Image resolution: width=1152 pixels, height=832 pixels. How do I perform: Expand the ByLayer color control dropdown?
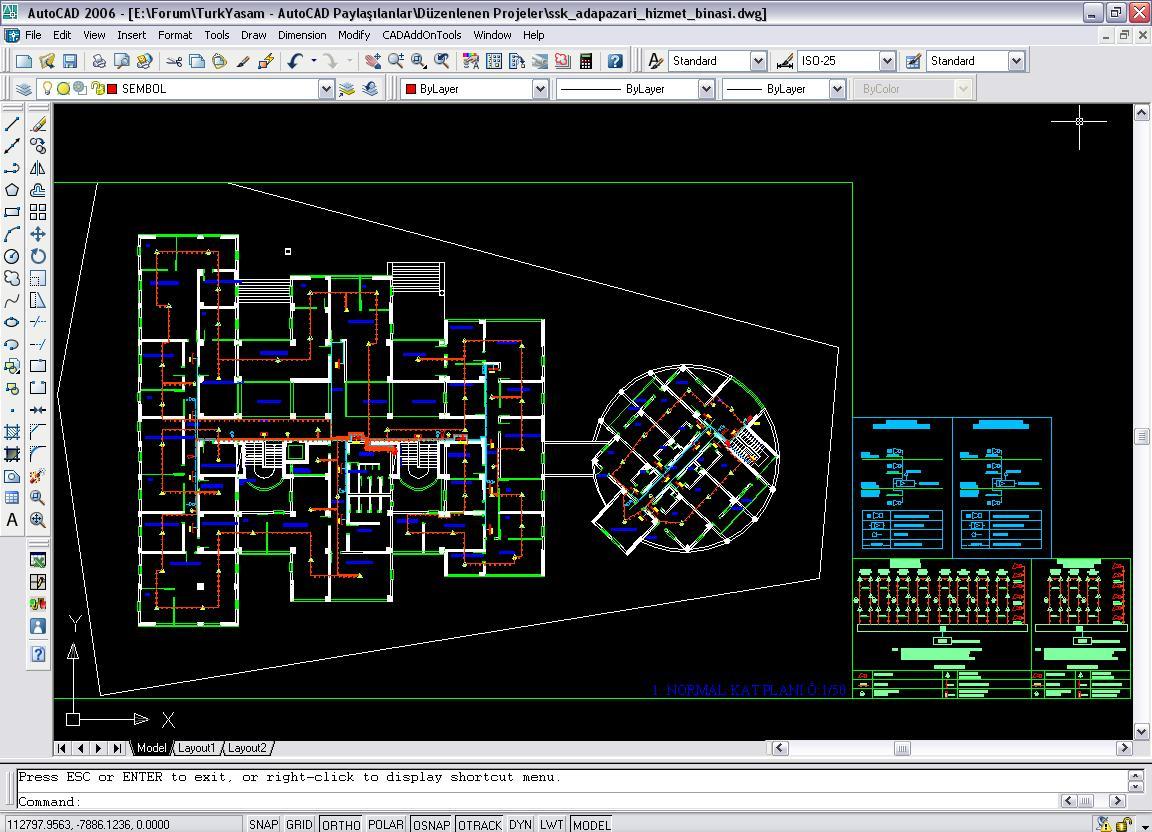click(x=538, y=88)
